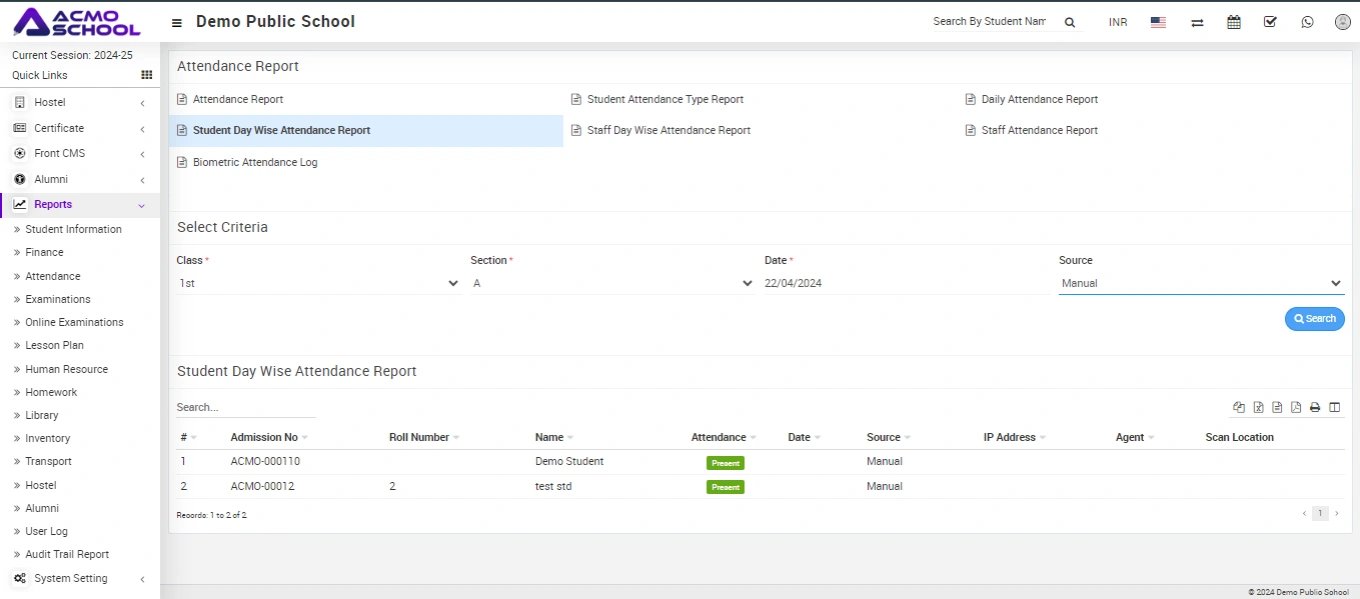
Task: Open the Source dropdown showing Manual
Action: 1200,284
